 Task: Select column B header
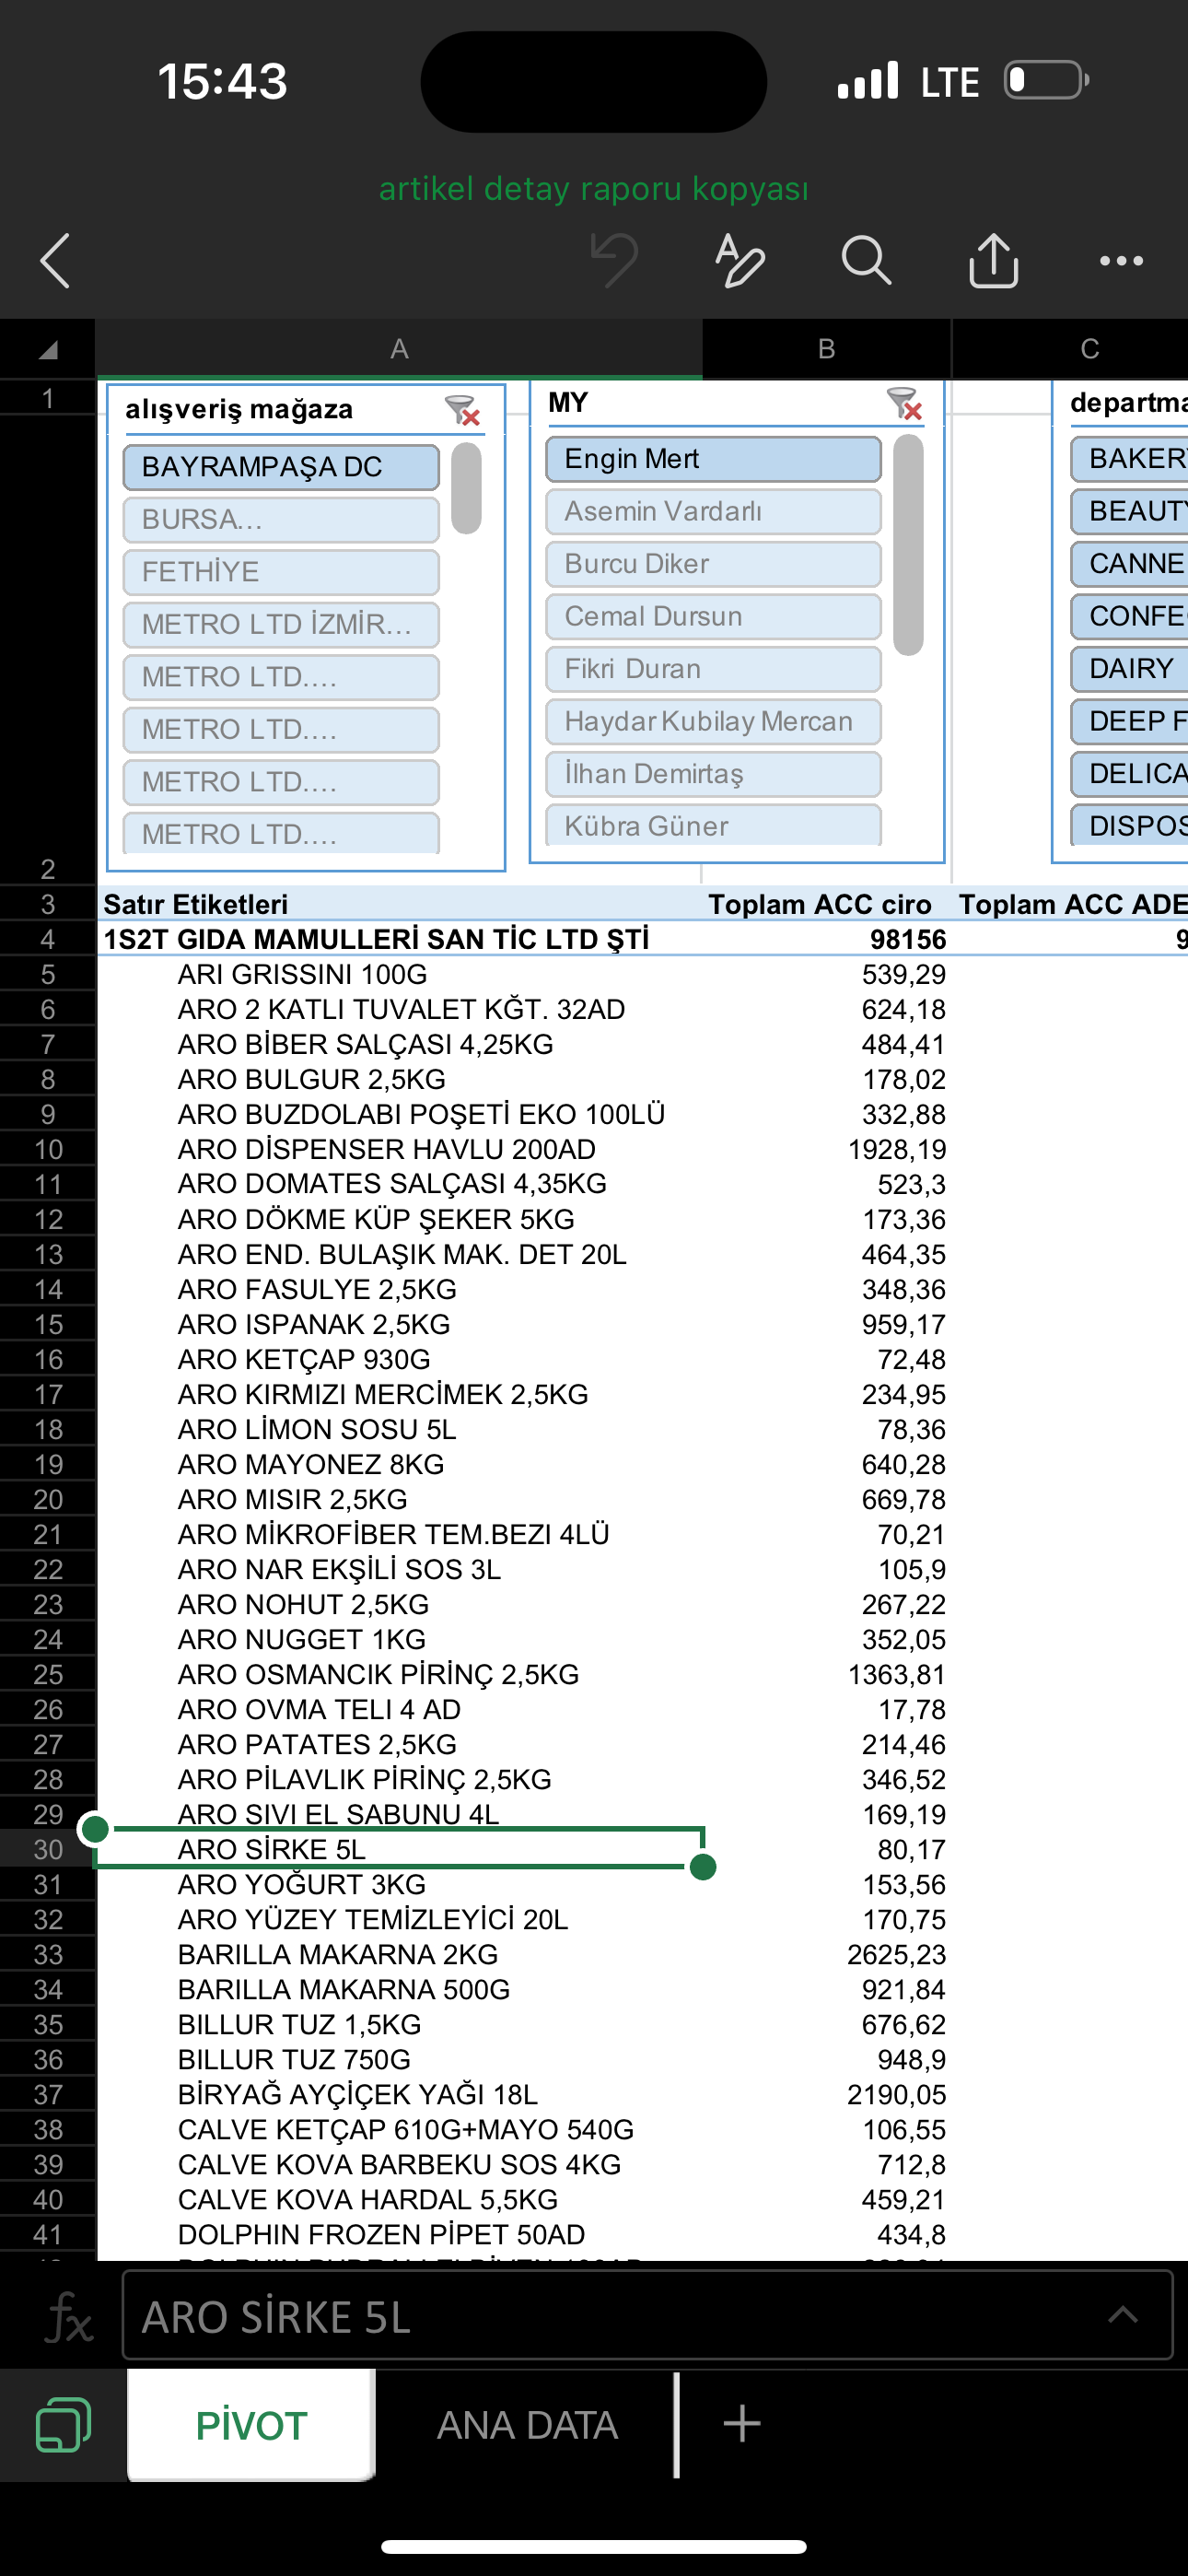pyautogui.click(x=827, y=349)
